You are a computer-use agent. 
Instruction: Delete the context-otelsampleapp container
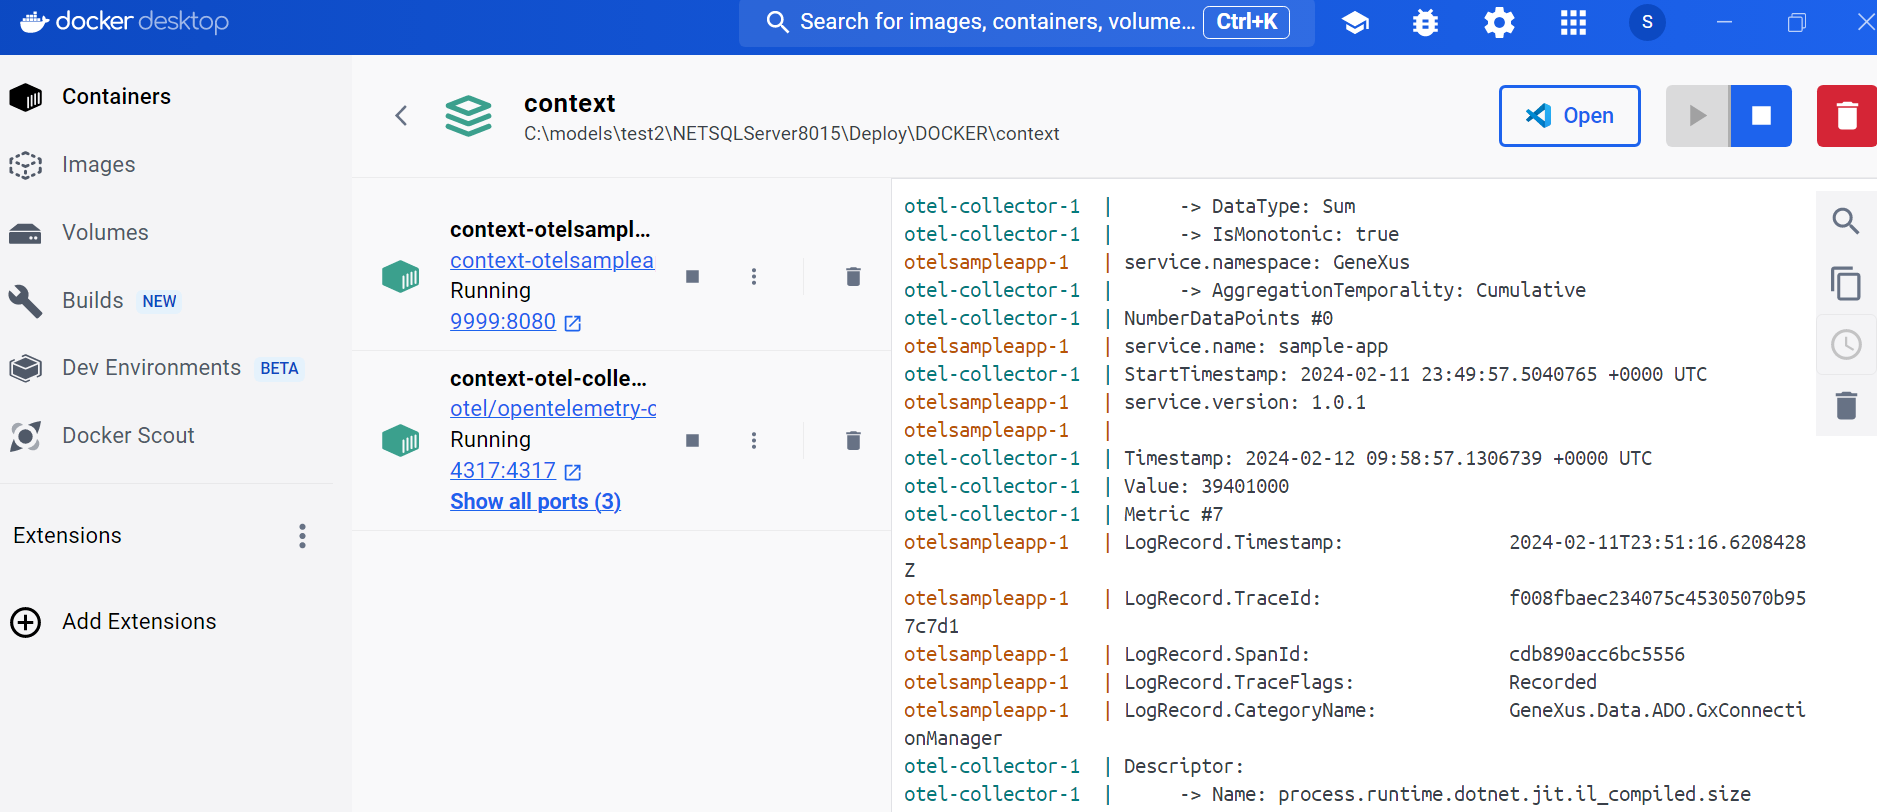(x=853, y=276)
